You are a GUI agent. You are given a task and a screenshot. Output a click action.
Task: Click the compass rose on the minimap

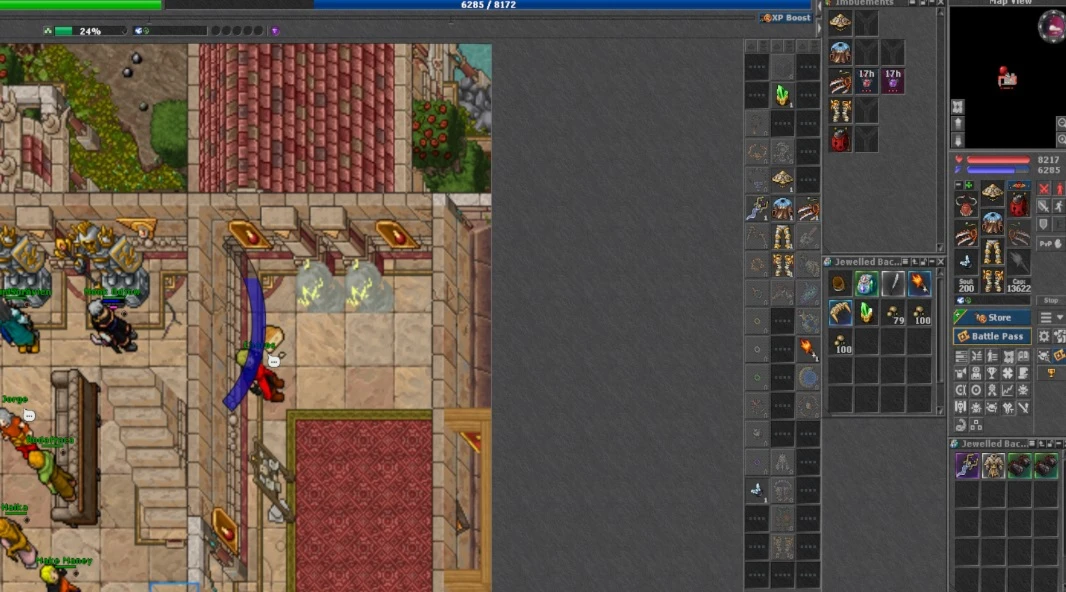pyautogui.click(x=1051, y=25)
